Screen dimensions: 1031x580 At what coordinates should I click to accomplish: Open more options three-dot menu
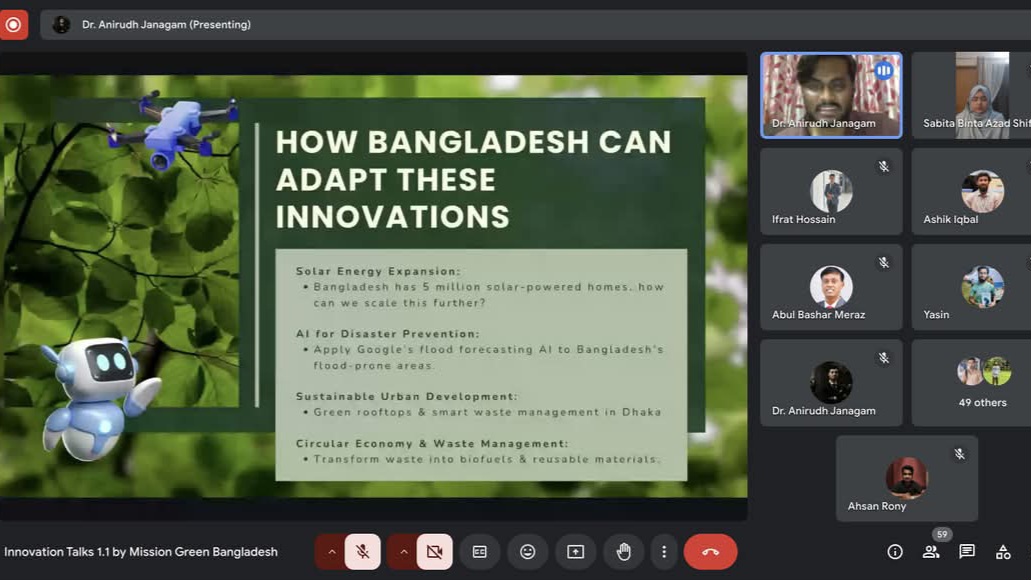664,552
